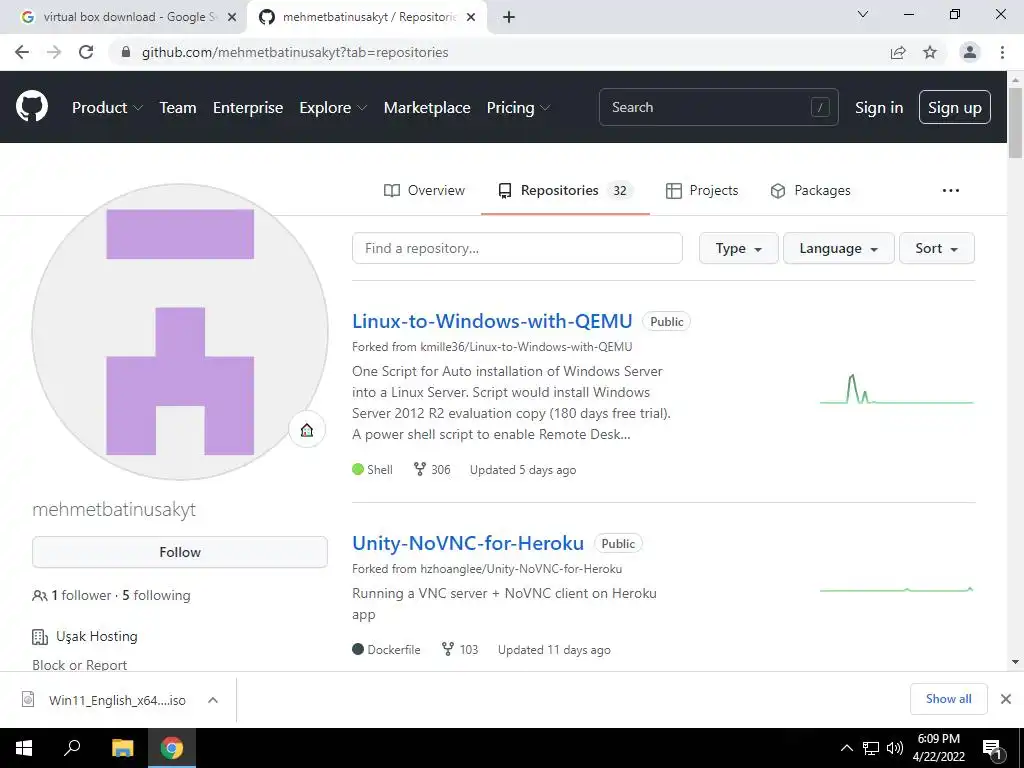Open the Type filter dropdown
The image size is (1024, 768).
coord(739,248)
